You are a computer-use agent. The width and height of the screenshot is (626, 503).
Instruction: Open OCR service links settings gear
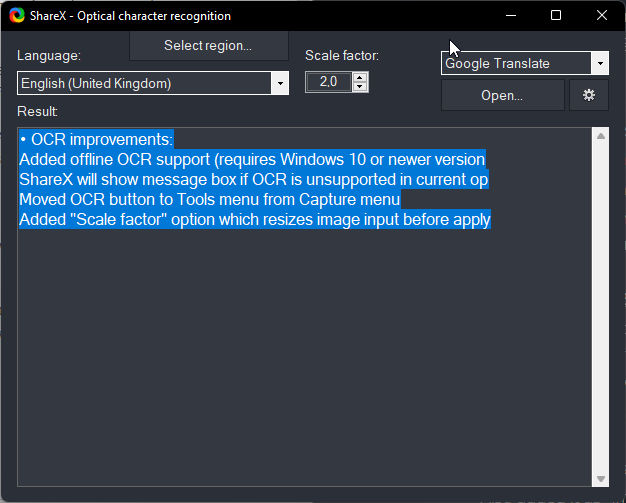pos(588,96)
